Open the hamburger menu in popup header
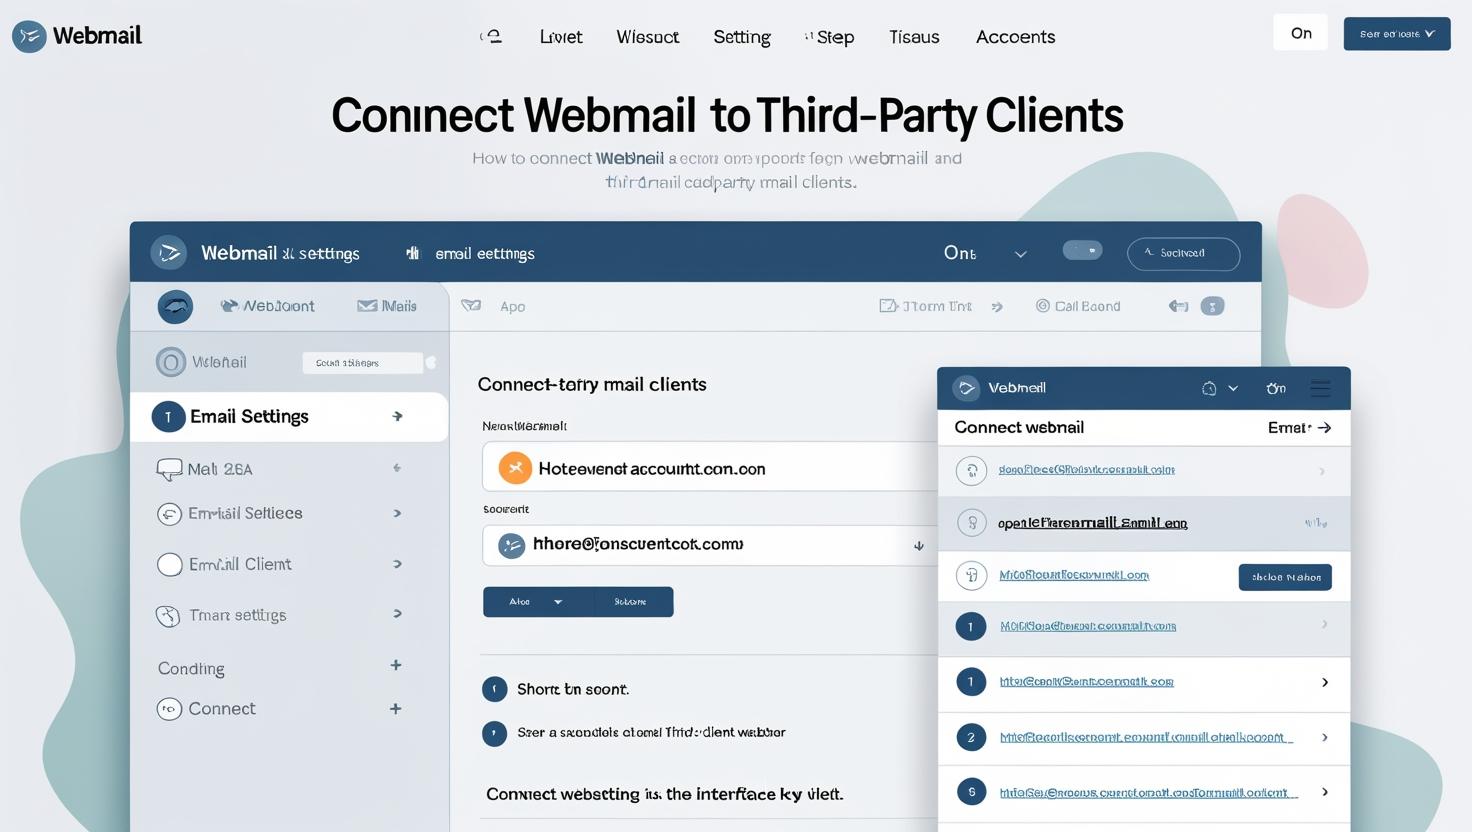The width and height of the screenshot is (1472, 832). click(1320, 388)
